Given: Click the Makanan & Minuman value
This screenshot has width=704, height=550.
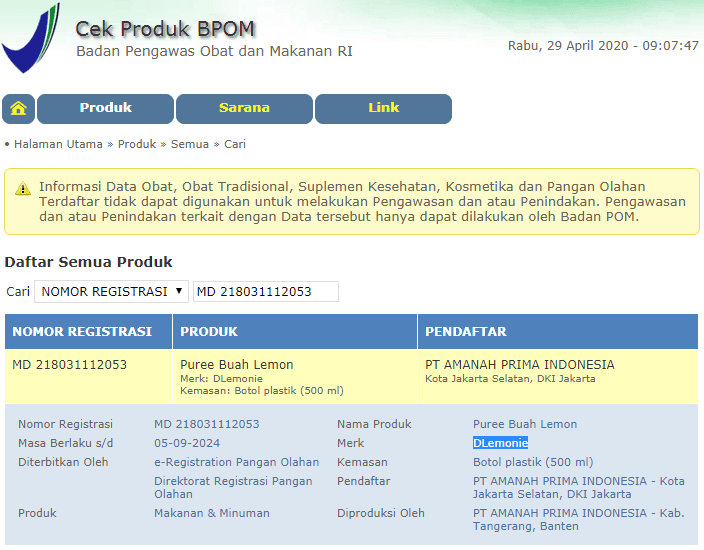Looking at the screenshot, I should click(212, 513).
